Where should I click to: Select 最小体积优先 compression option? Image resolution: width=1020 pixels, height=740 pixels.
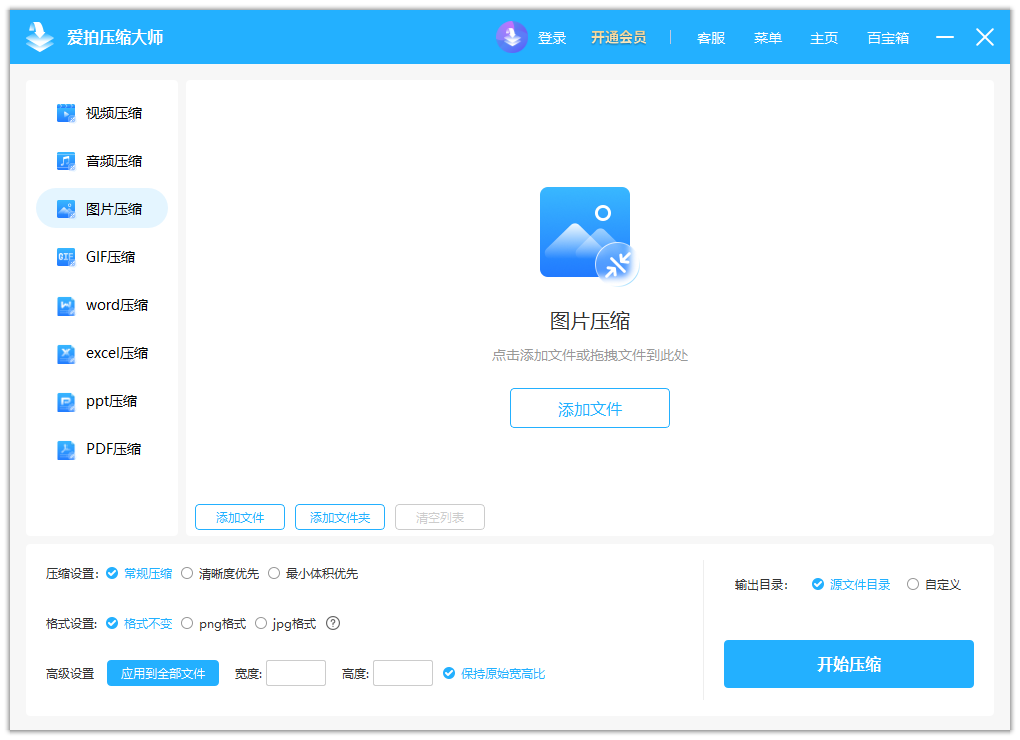tap(313, 573)
